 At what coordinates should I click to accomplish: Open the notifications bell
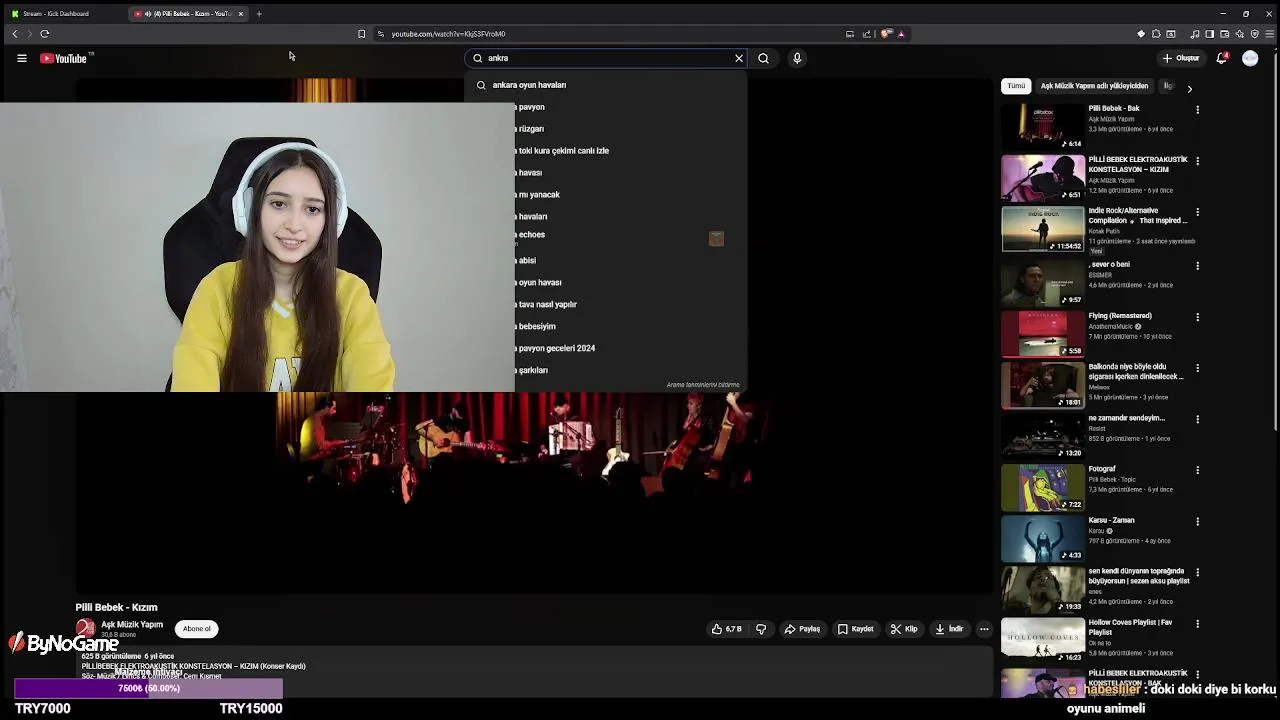1221,58
